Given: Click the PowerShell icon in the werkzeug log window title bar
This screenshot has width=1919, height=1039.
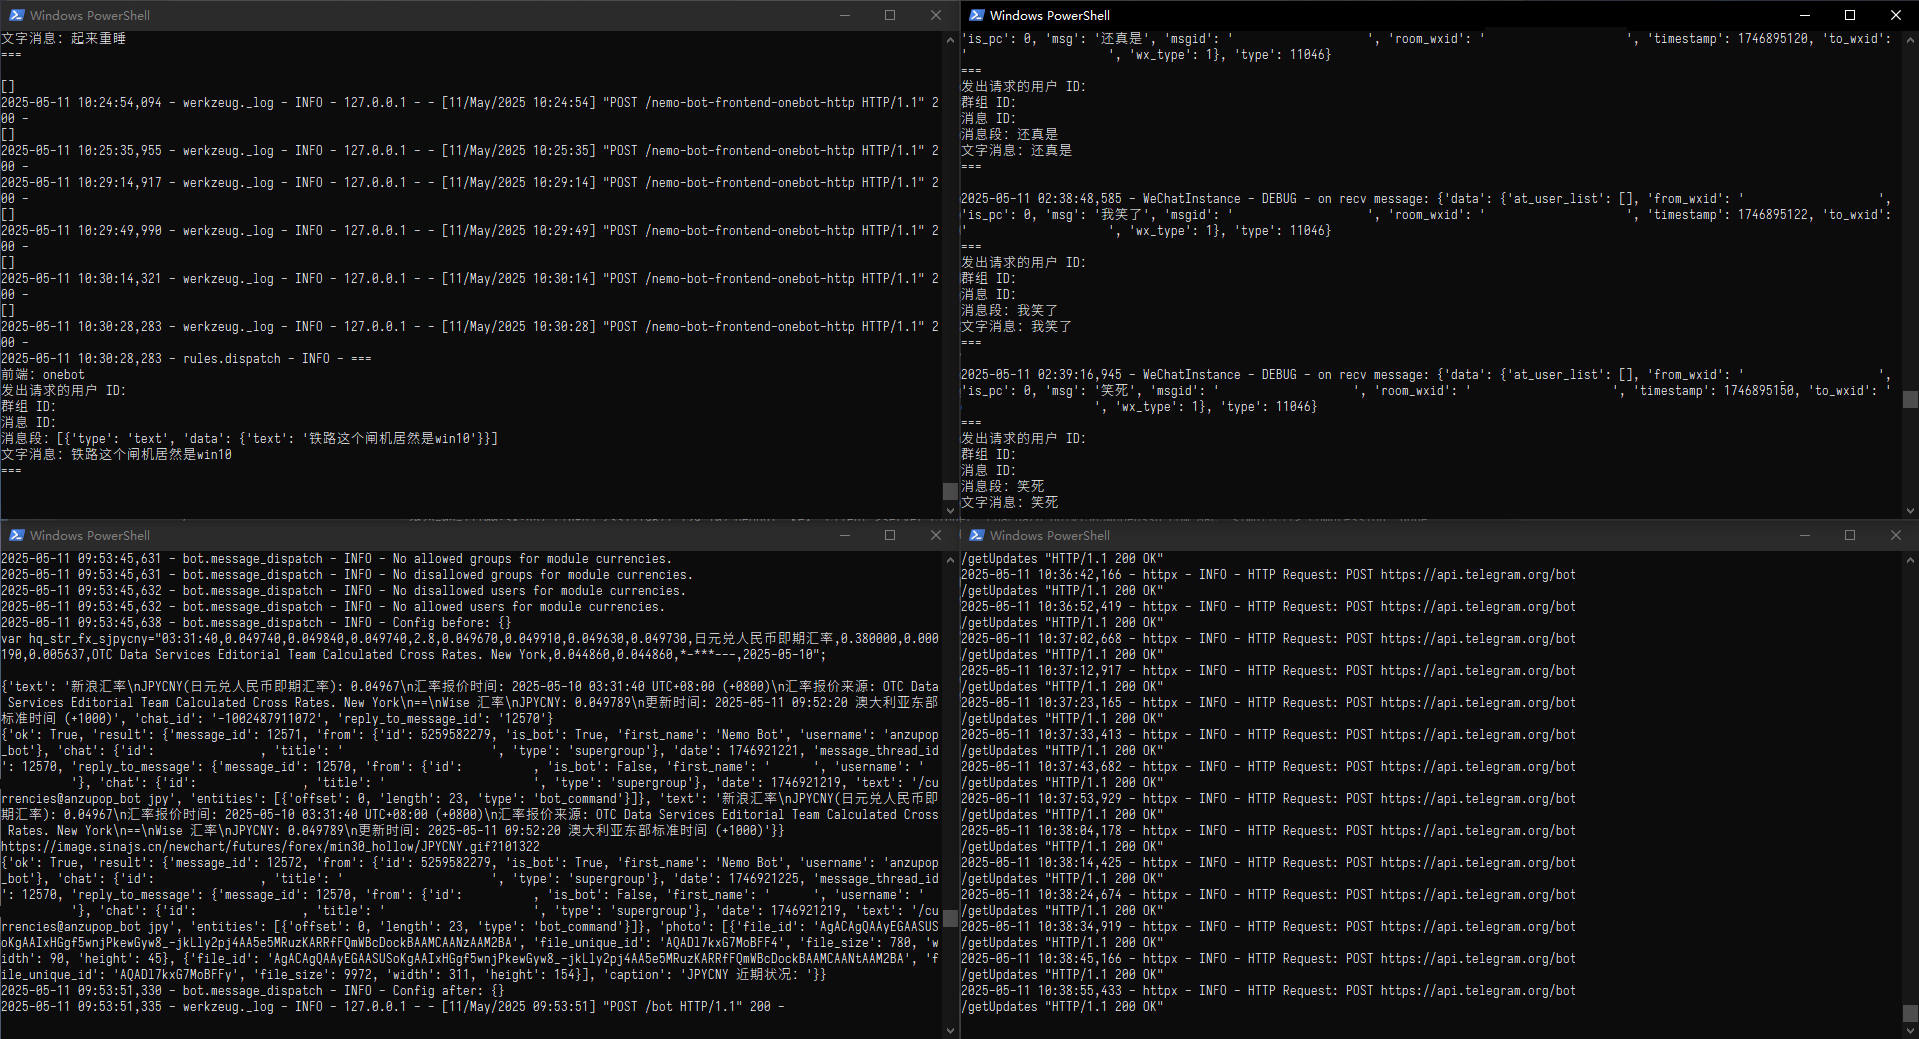Looking at the screenshot, I should 16,15.
